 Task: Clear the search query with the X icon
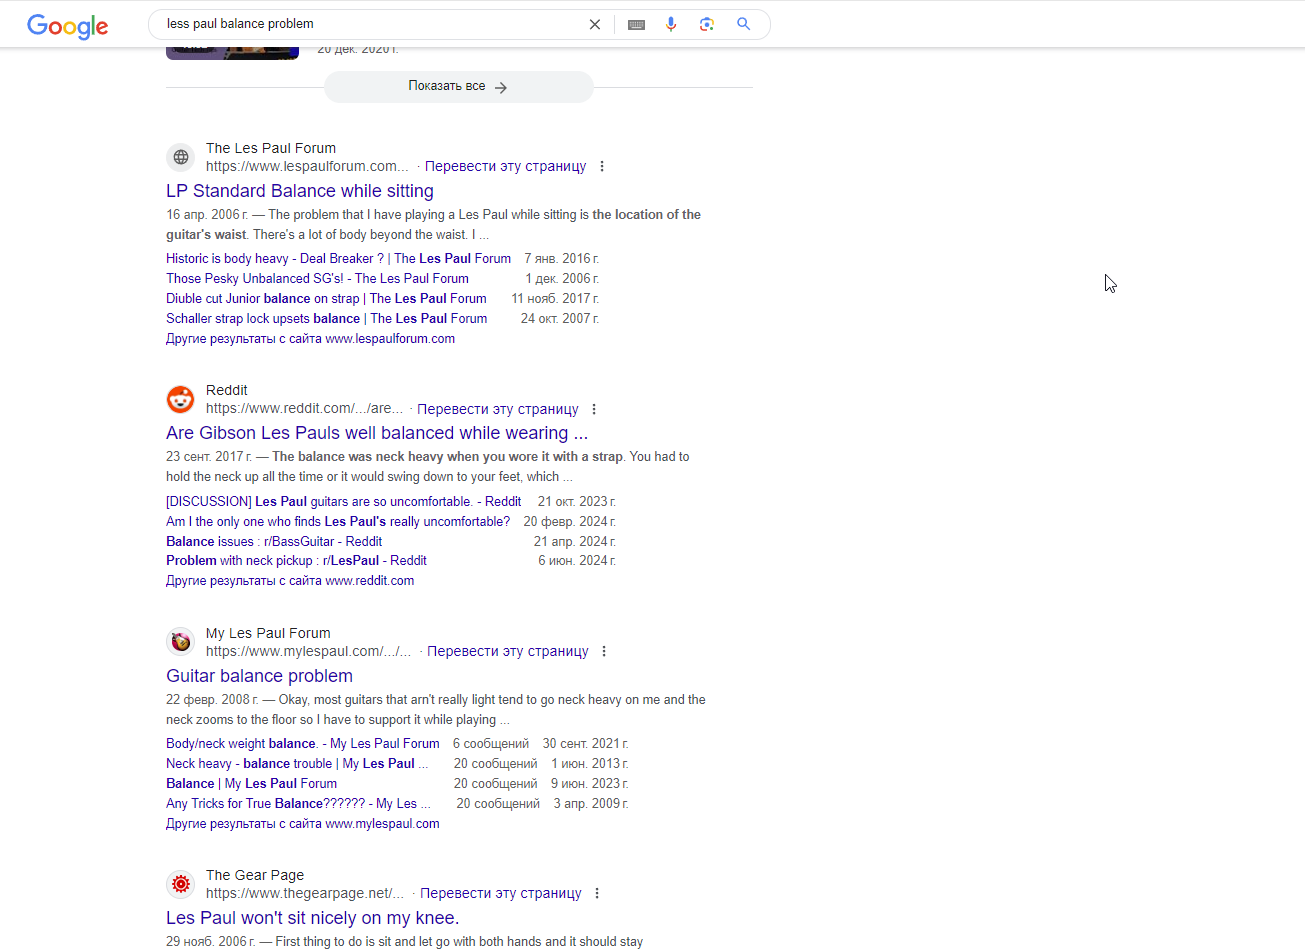click(595, 24)
